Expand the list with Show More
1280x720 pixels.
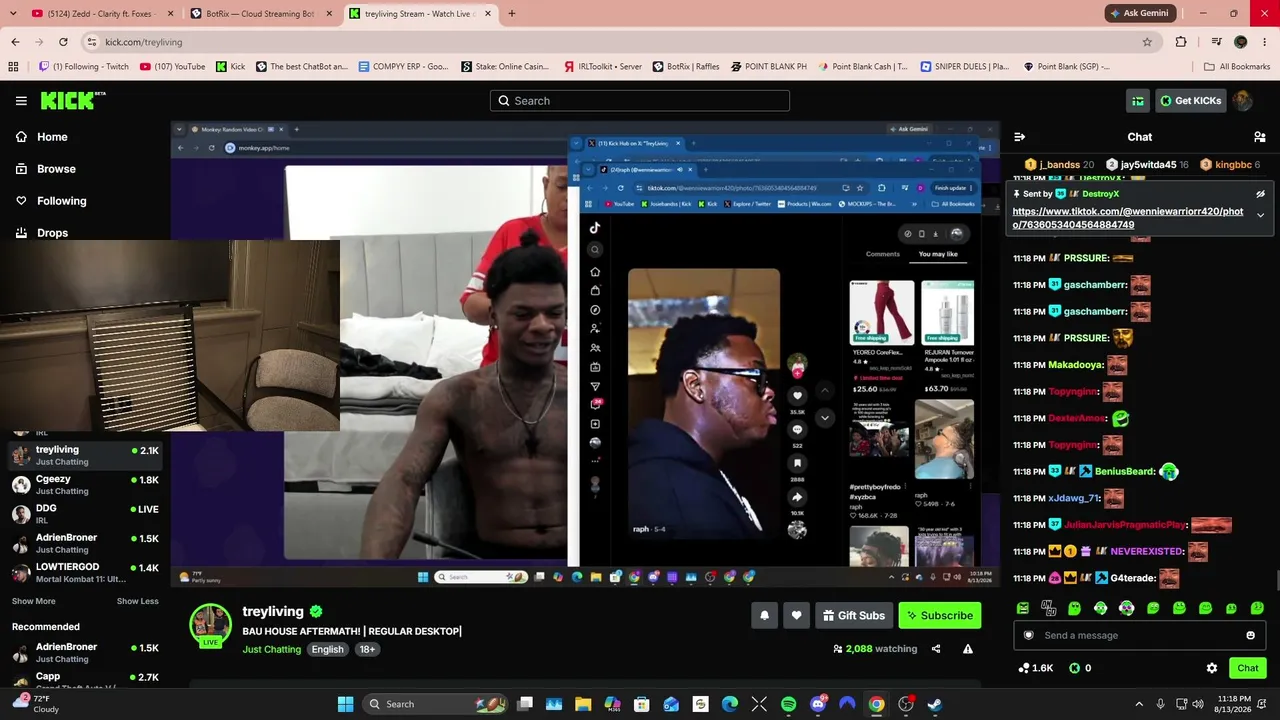pos(33,601)
